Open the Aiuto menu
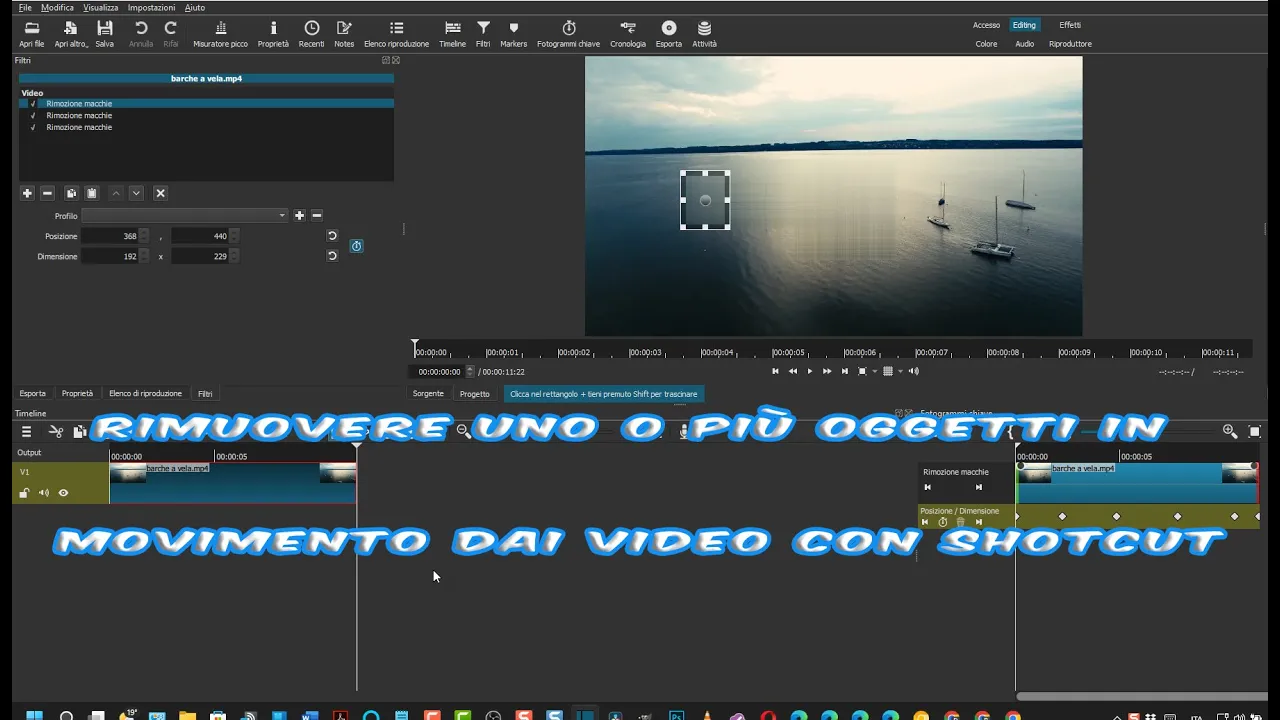1280x720 pixels. click(195, 7)
